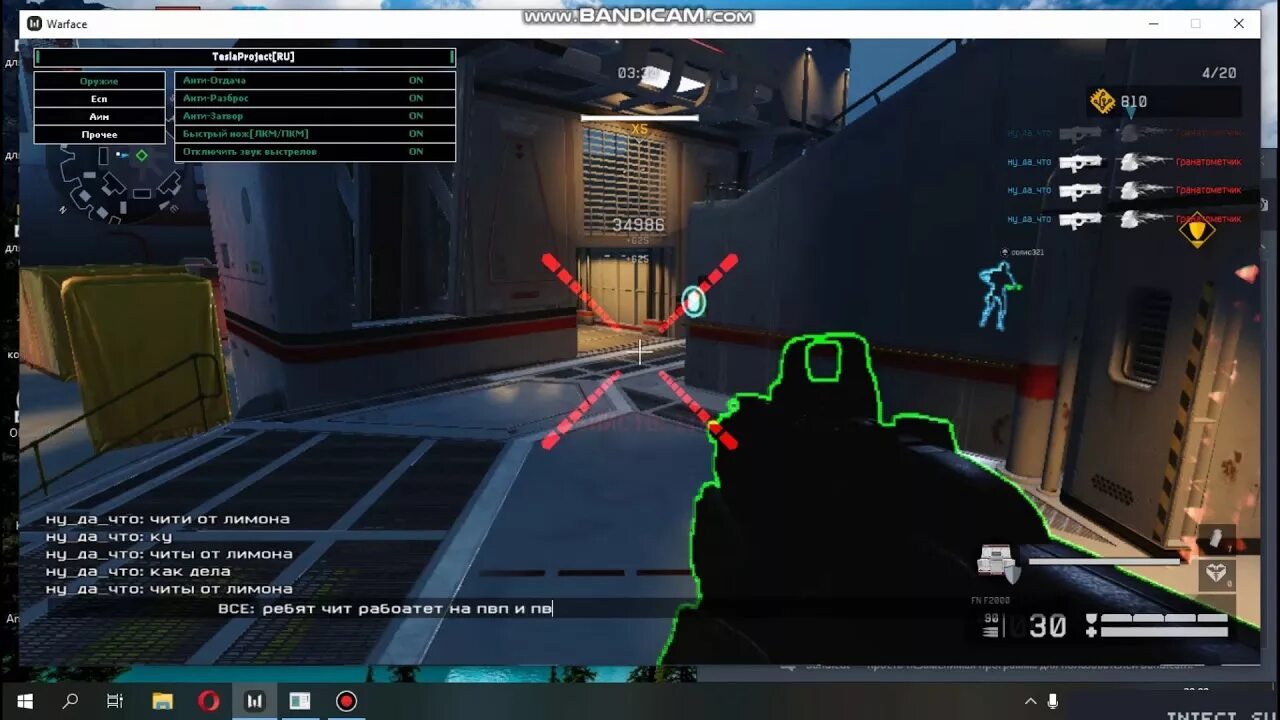The height and width of the screenshot is (720, 1280).
Task: Click the ammo counter showing 30
Action: pos(1047,627)
